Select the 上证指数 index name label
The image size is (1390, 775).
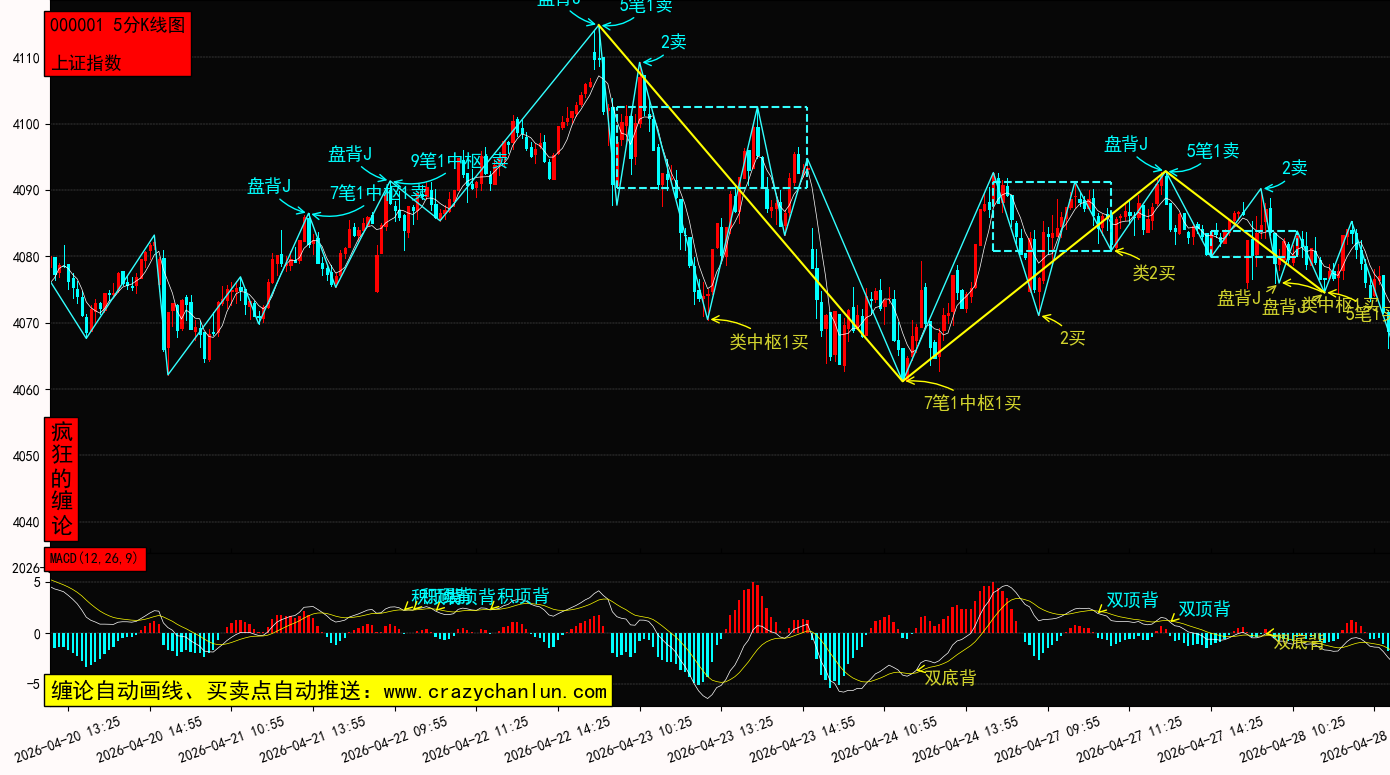86,62
